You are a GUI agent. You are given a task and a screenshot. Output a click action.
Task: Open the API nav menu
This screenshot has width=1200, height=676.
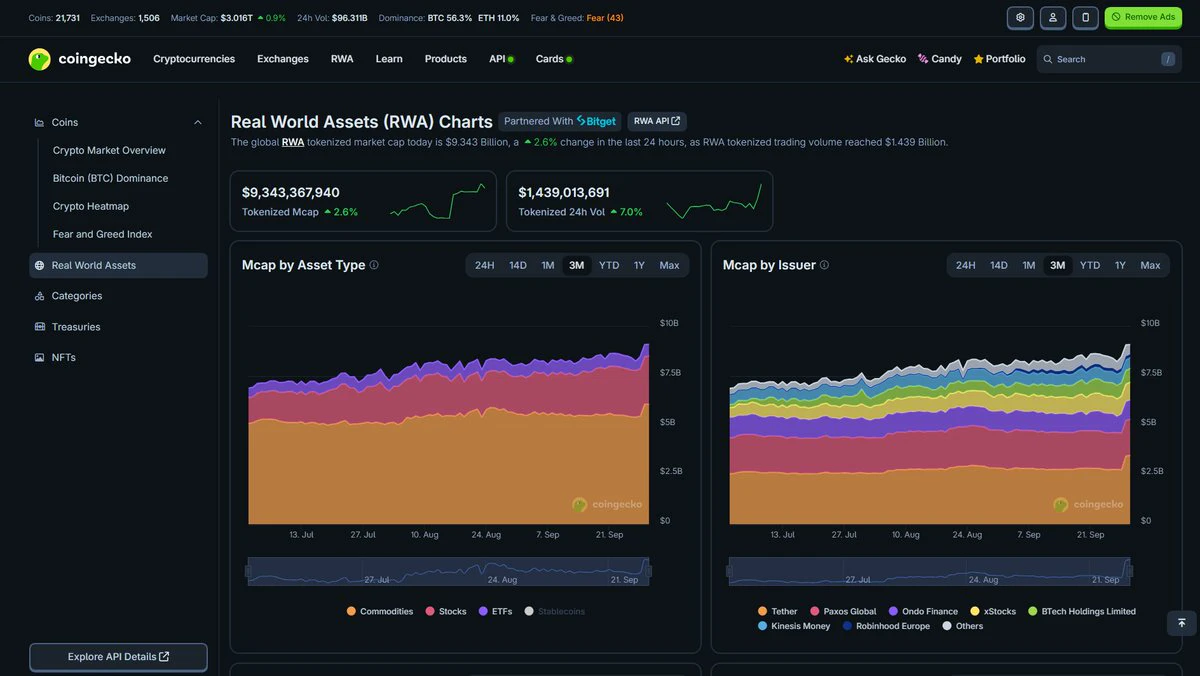tap(501, 59)
